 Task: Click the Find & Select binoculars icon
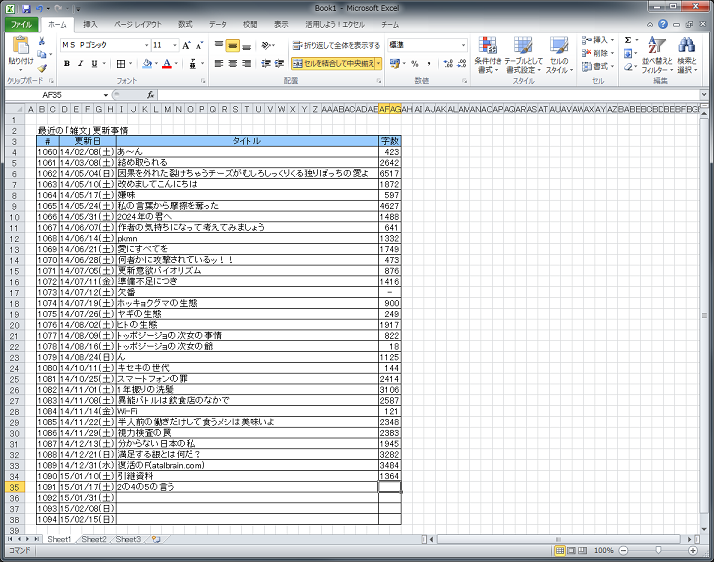coord(686,56)
